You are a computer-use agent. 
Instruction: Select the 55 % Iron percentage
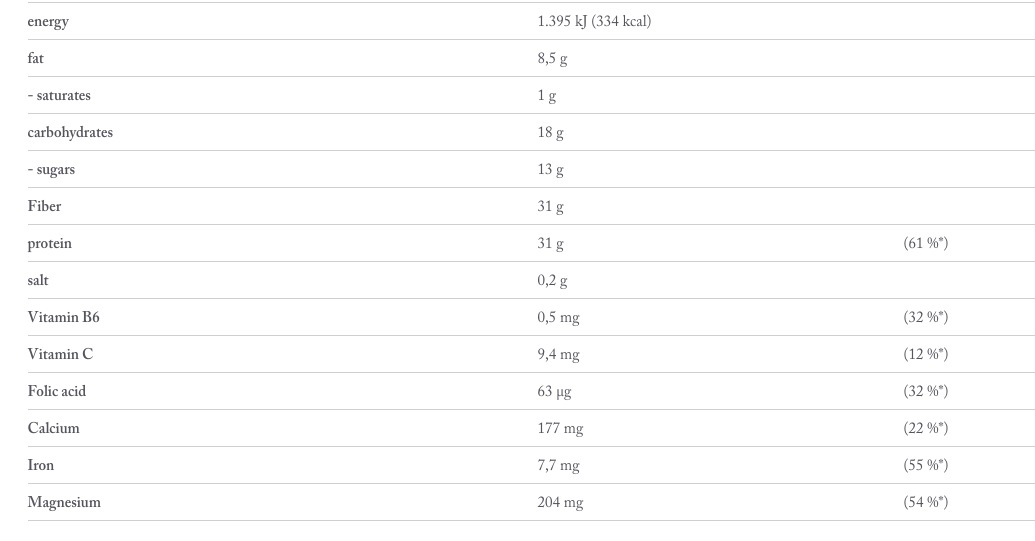point(925,464)
